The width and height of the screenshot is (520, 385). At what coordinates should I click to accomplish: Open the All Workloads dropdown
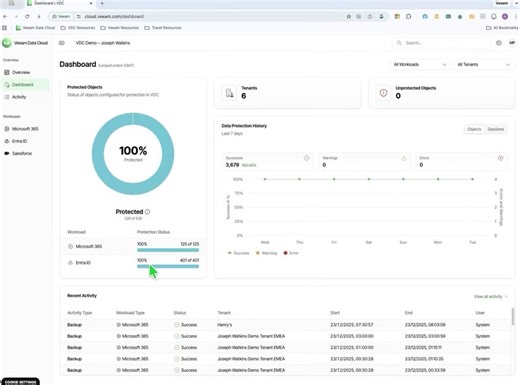tap(420, 64)
